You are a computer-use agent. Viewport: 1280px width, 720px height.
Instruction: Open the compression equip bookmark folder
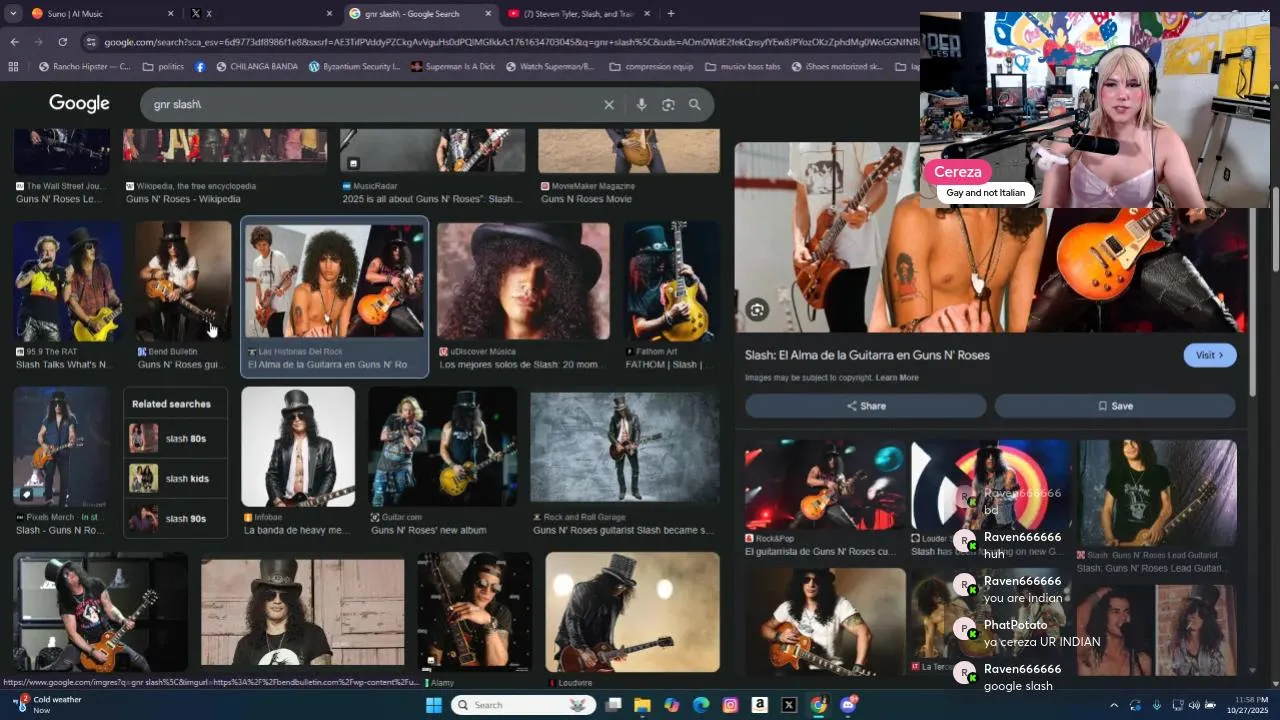click(651, 67)
